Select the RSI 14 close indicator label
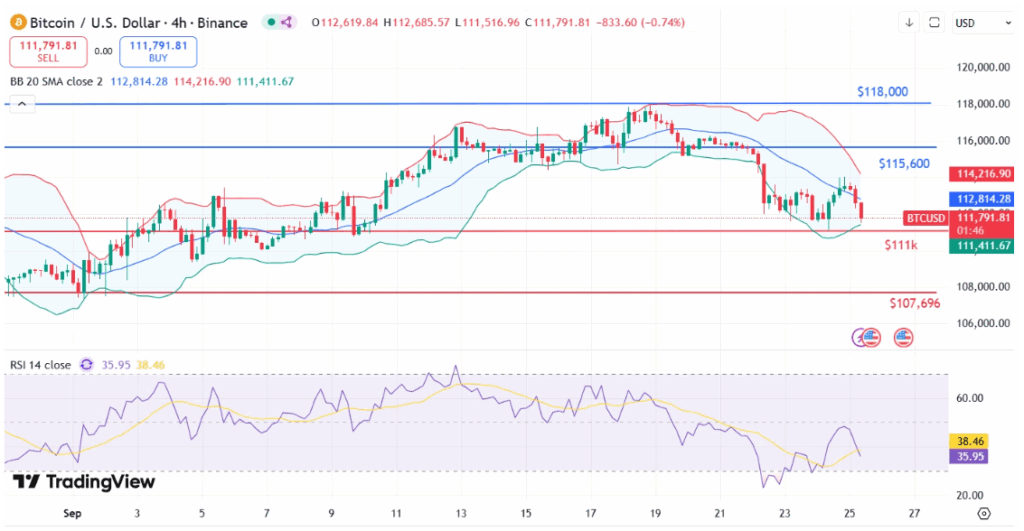1024x531 pixels. click(x=40, y=365)
